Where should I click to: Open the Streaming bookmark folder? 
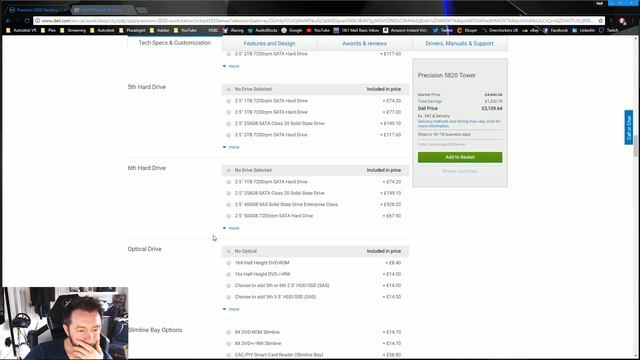(73, 30)
